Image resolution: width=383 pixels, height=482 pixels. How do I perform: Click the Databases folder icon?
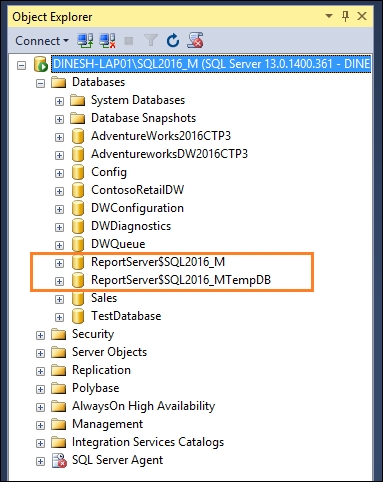(59, 82)
